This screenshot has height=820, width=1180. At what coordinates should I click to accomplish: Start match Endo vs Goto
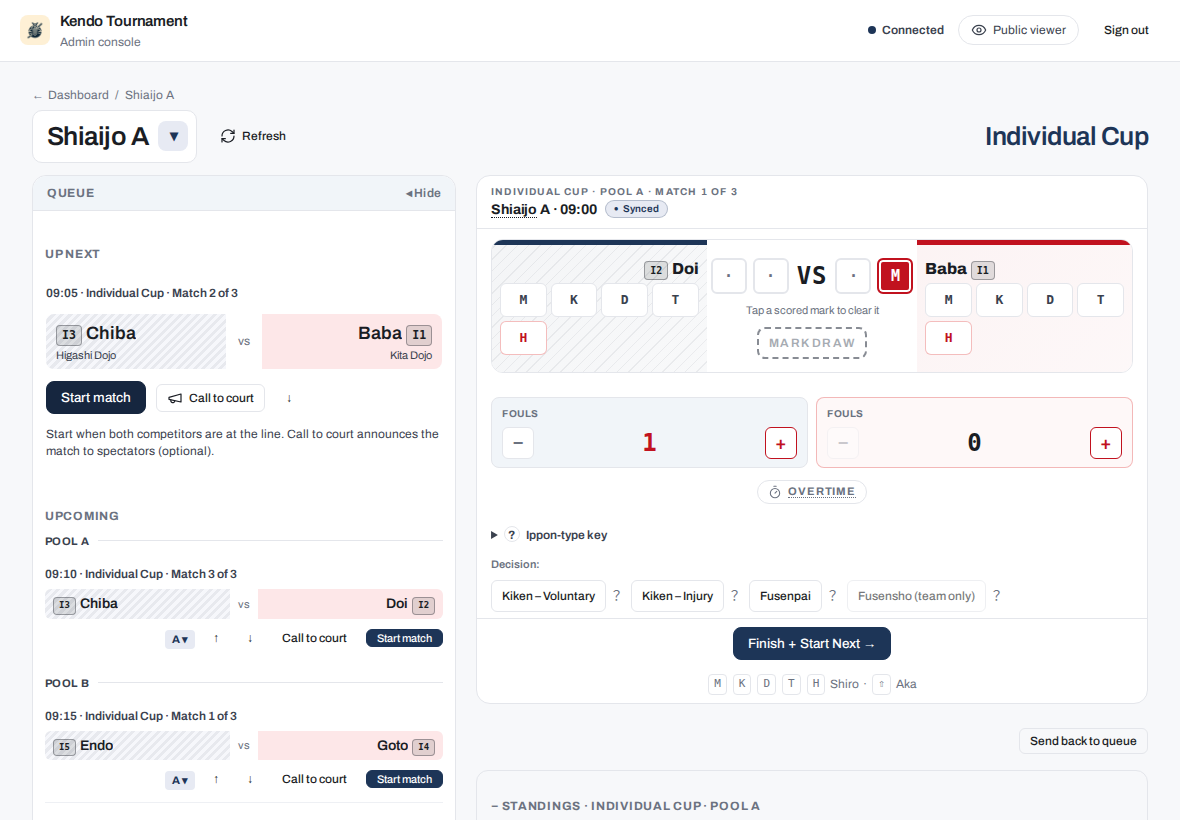point(404,779)
